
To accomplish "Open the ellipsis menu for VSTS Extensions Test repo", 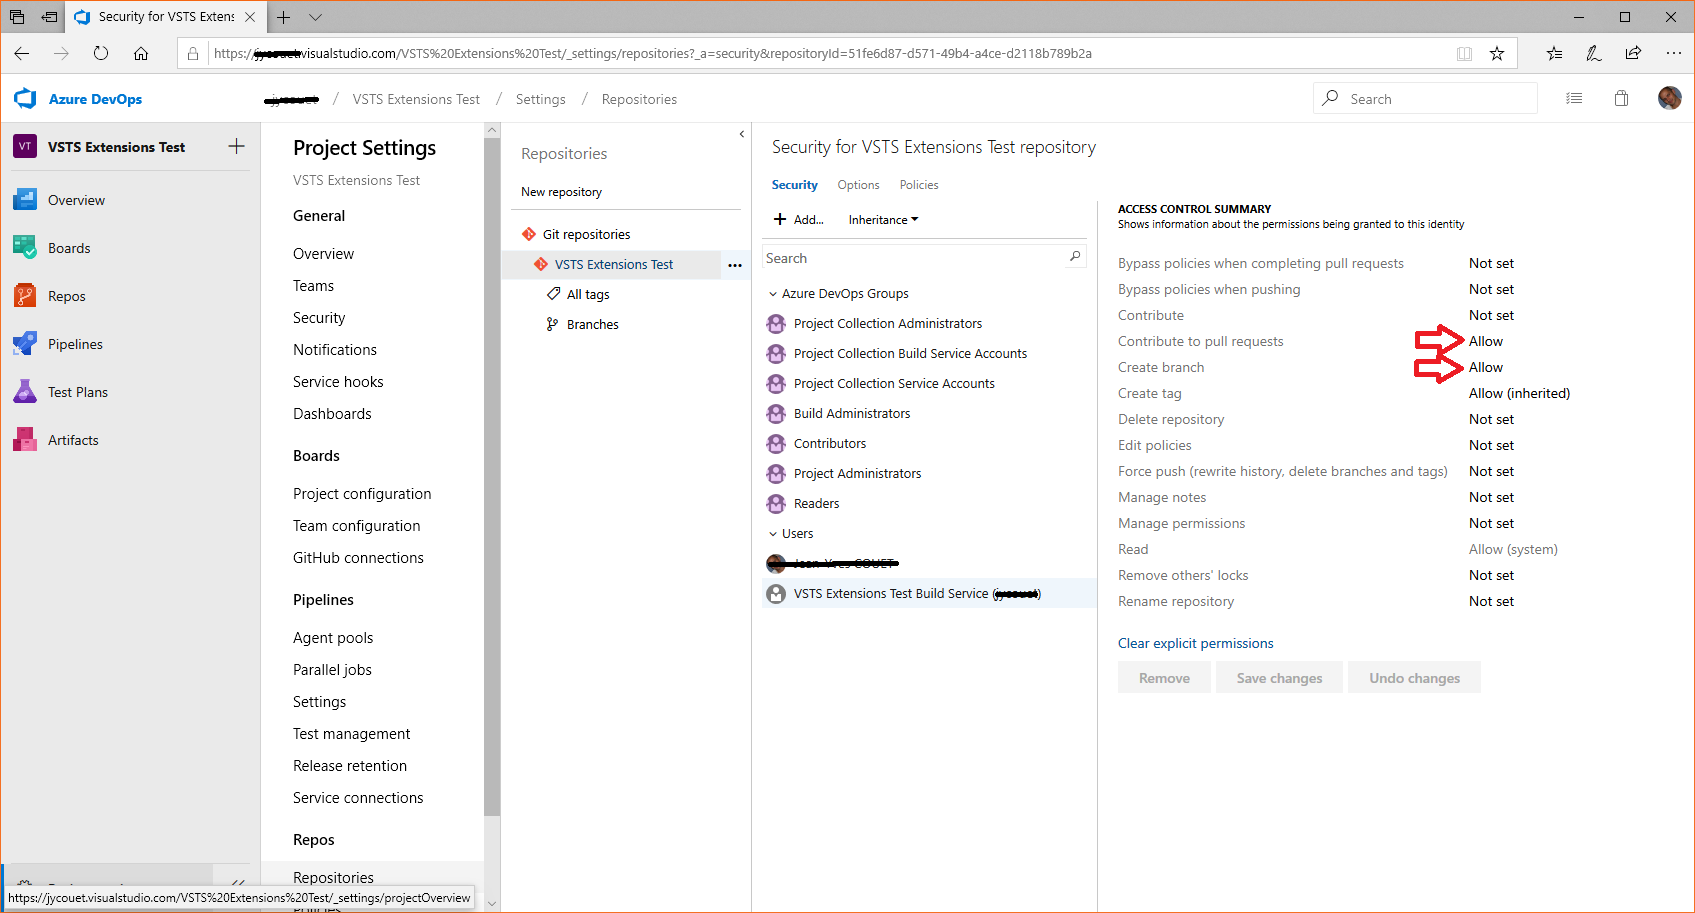I will point(735,265).
